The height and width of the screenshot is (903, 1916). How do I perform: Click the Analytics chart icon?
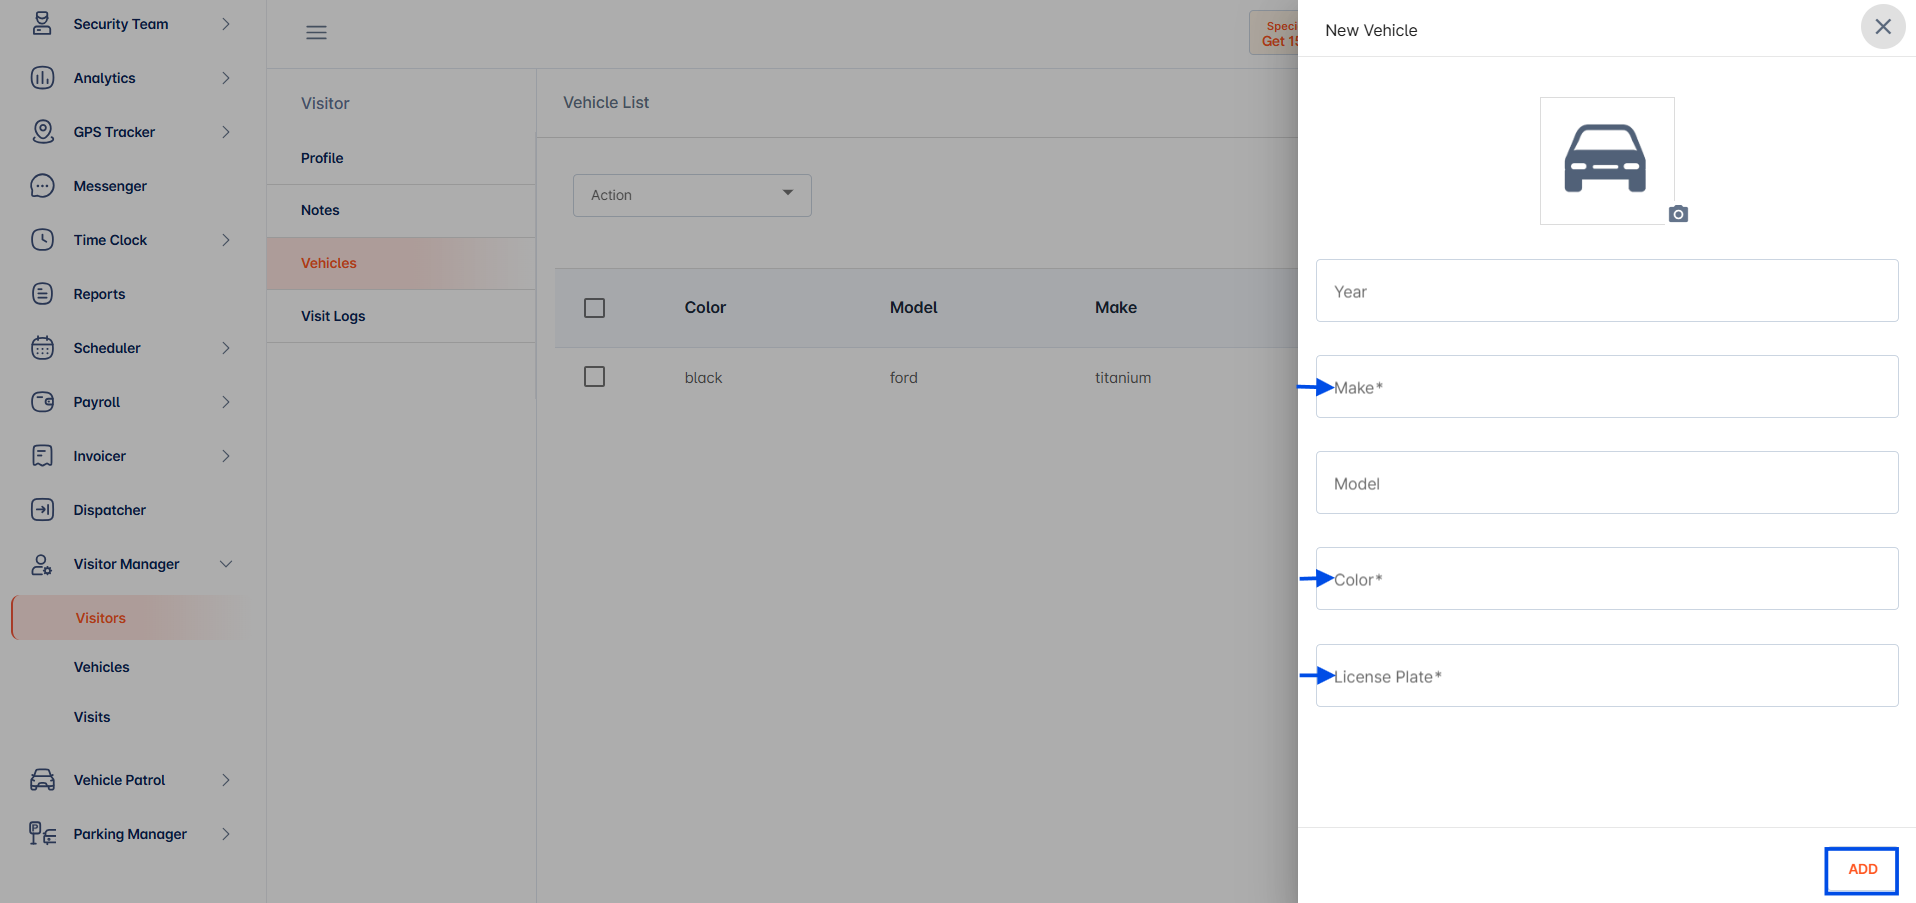tap(42, 78)
